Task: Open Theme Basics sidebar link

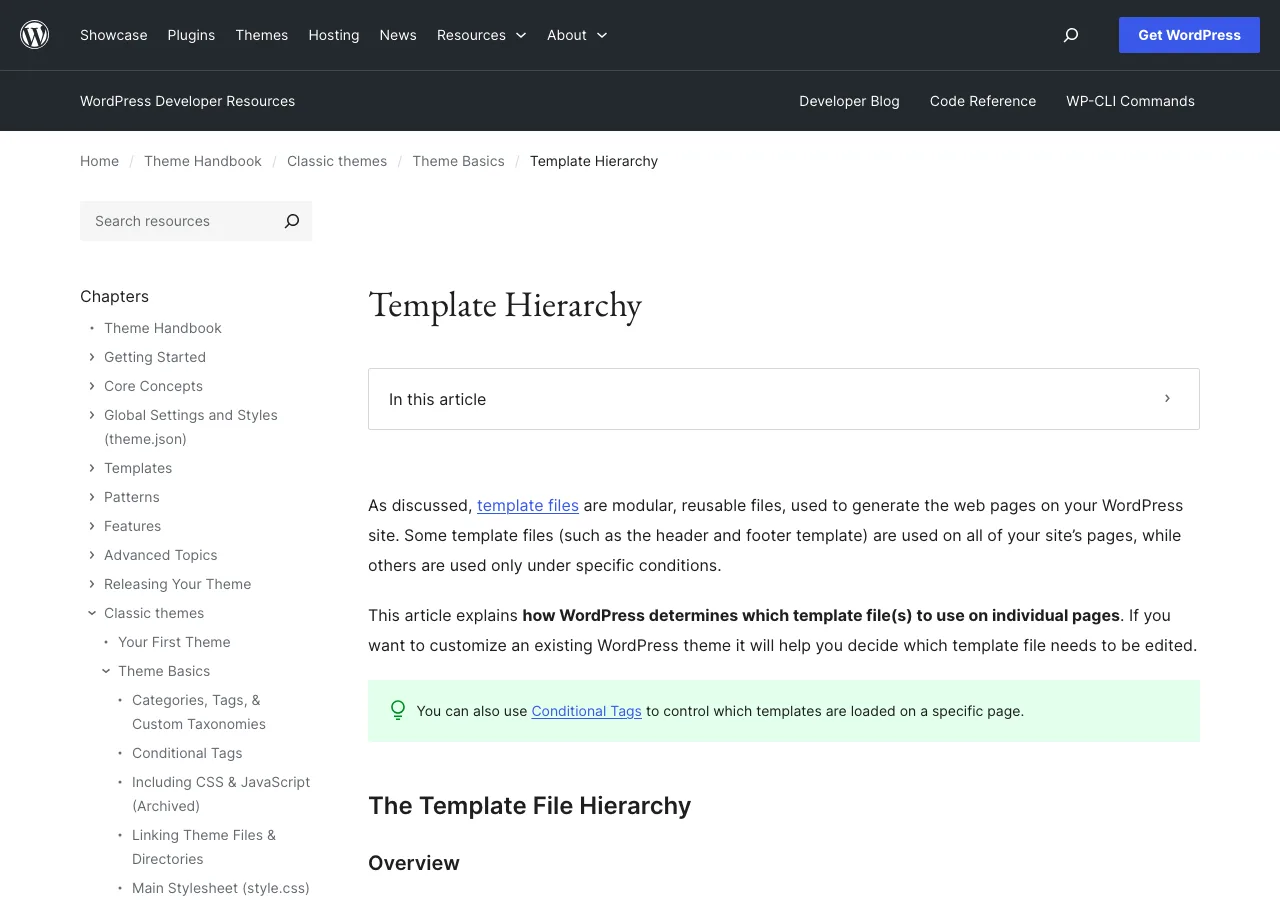Action: click(x=164, y=671)
